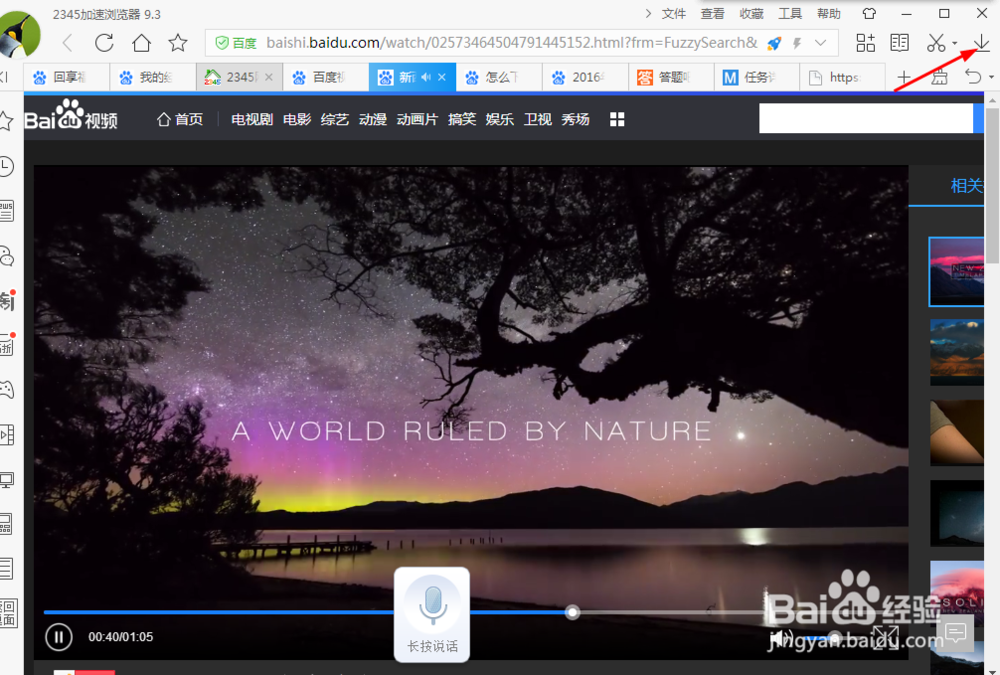
Task: Switch to the 怎么下 tab
Action: click(499, 77)
